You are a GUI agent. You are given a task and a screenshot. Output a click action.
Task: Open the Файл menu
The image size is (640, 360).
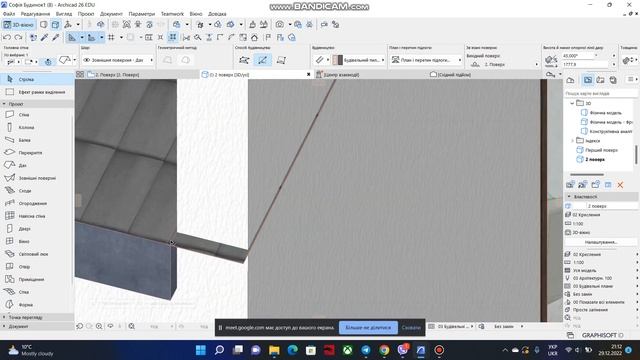click(9, 14)
